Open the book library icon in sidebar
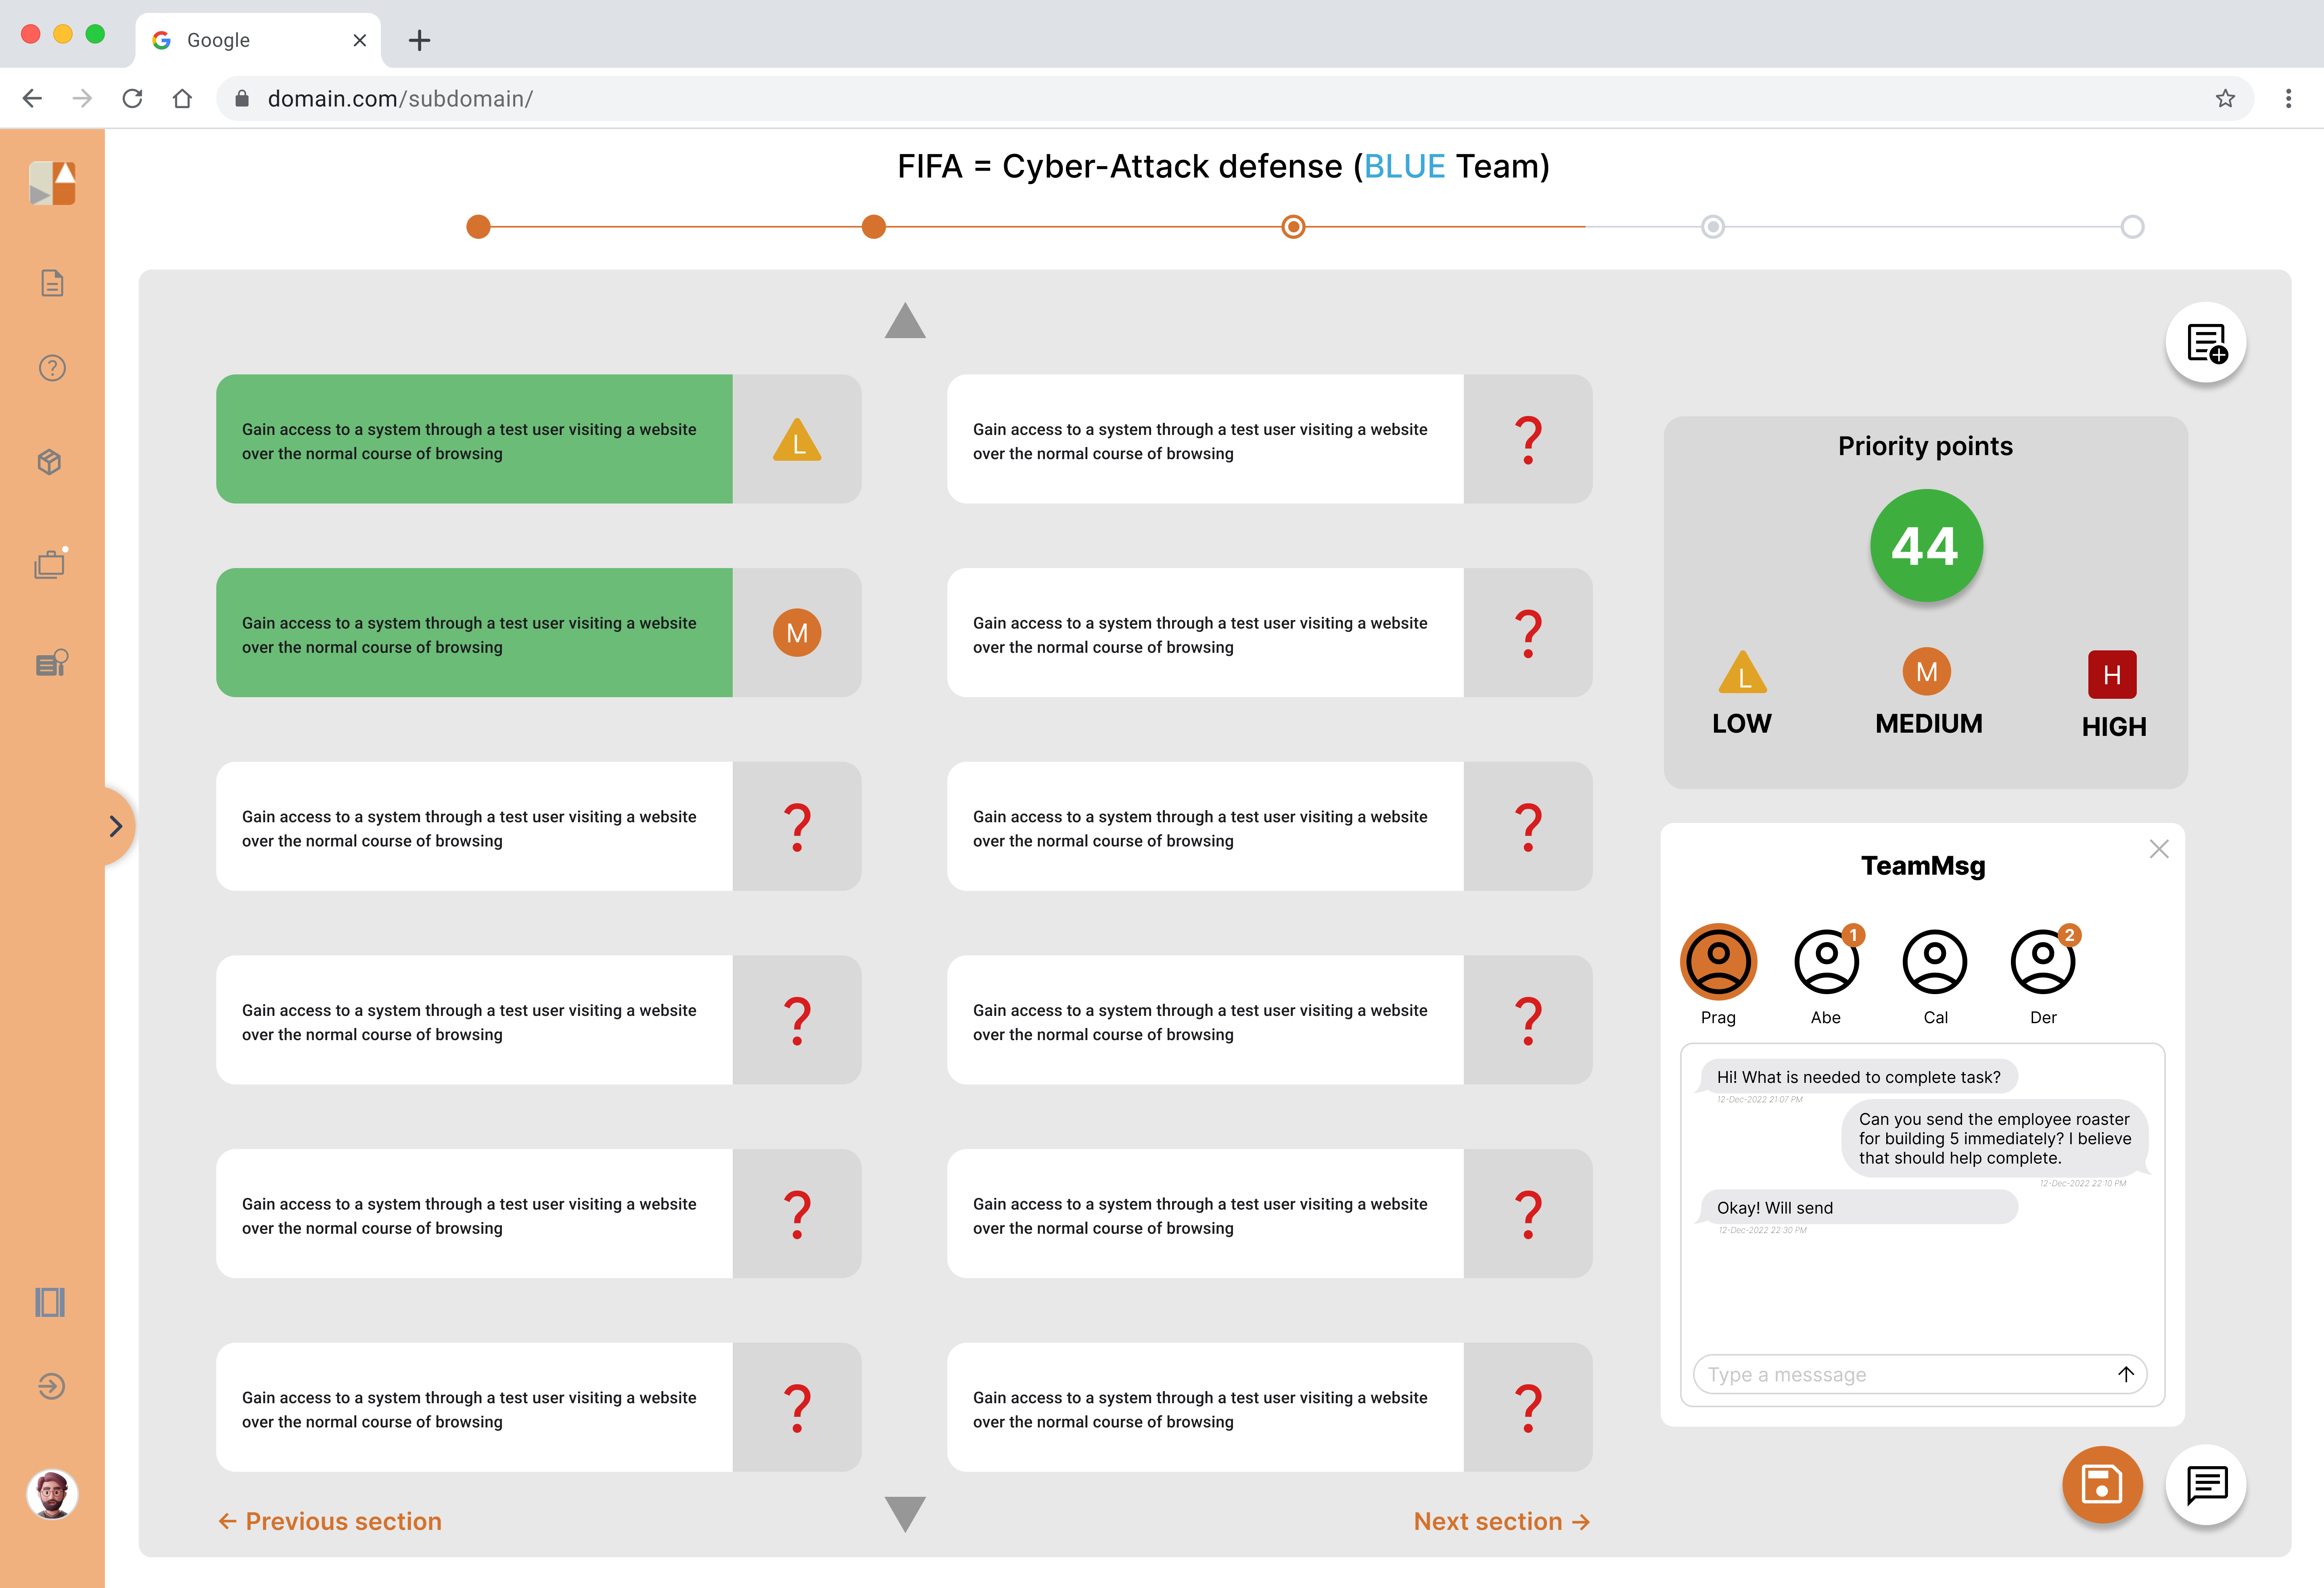The image size is (2324, 1588). click(x=50, y=1302)
